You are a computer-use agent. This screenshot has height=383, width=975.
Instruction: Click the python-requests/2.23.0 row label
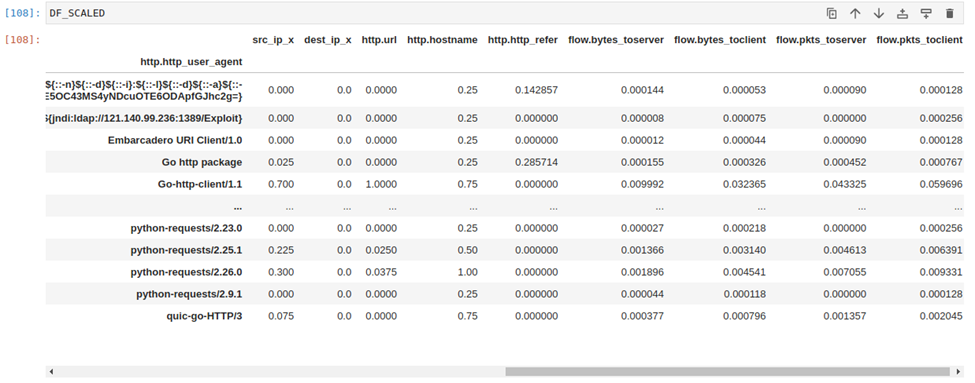(187, 228)
